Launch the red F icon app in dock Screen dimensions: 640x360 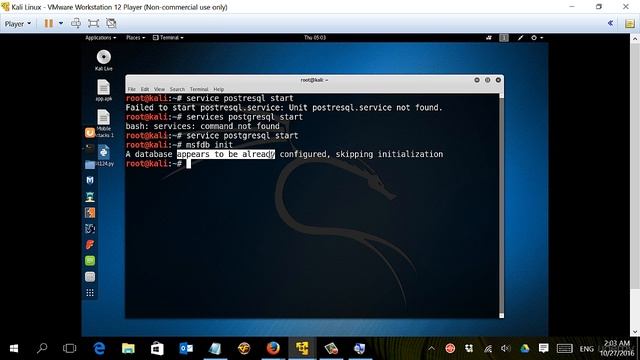pyautogui.click(x=90, y=244)
